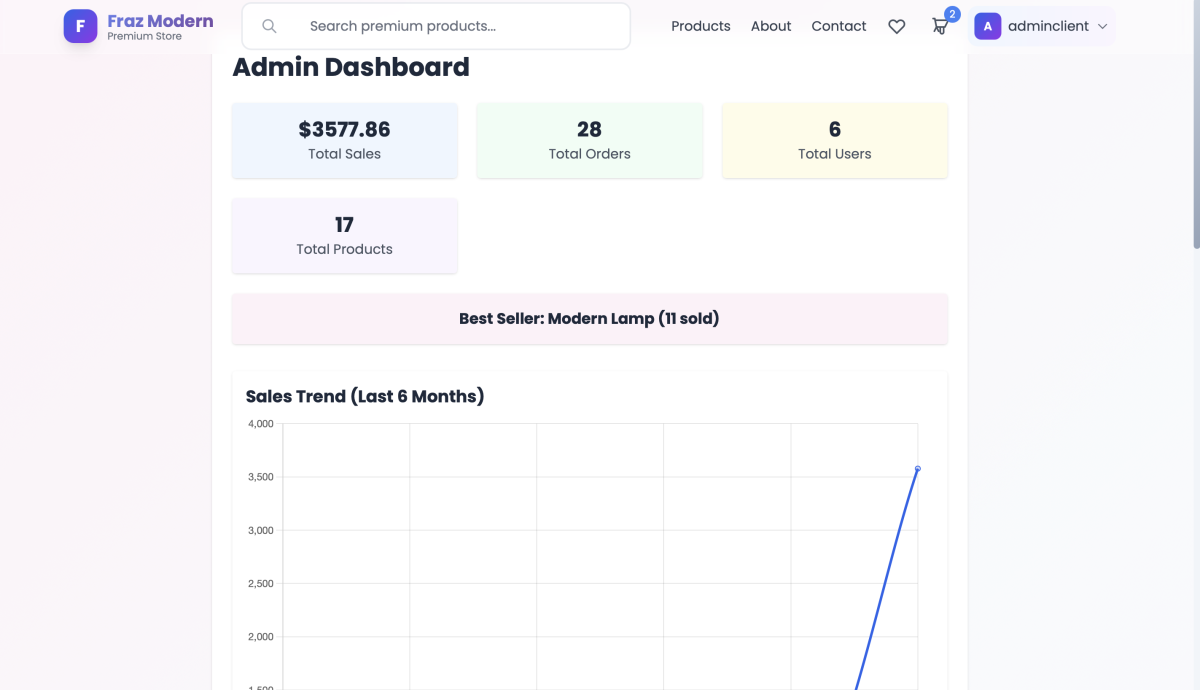Click the adminclient username label
1200x690 pixels.
pos(1048,27)
